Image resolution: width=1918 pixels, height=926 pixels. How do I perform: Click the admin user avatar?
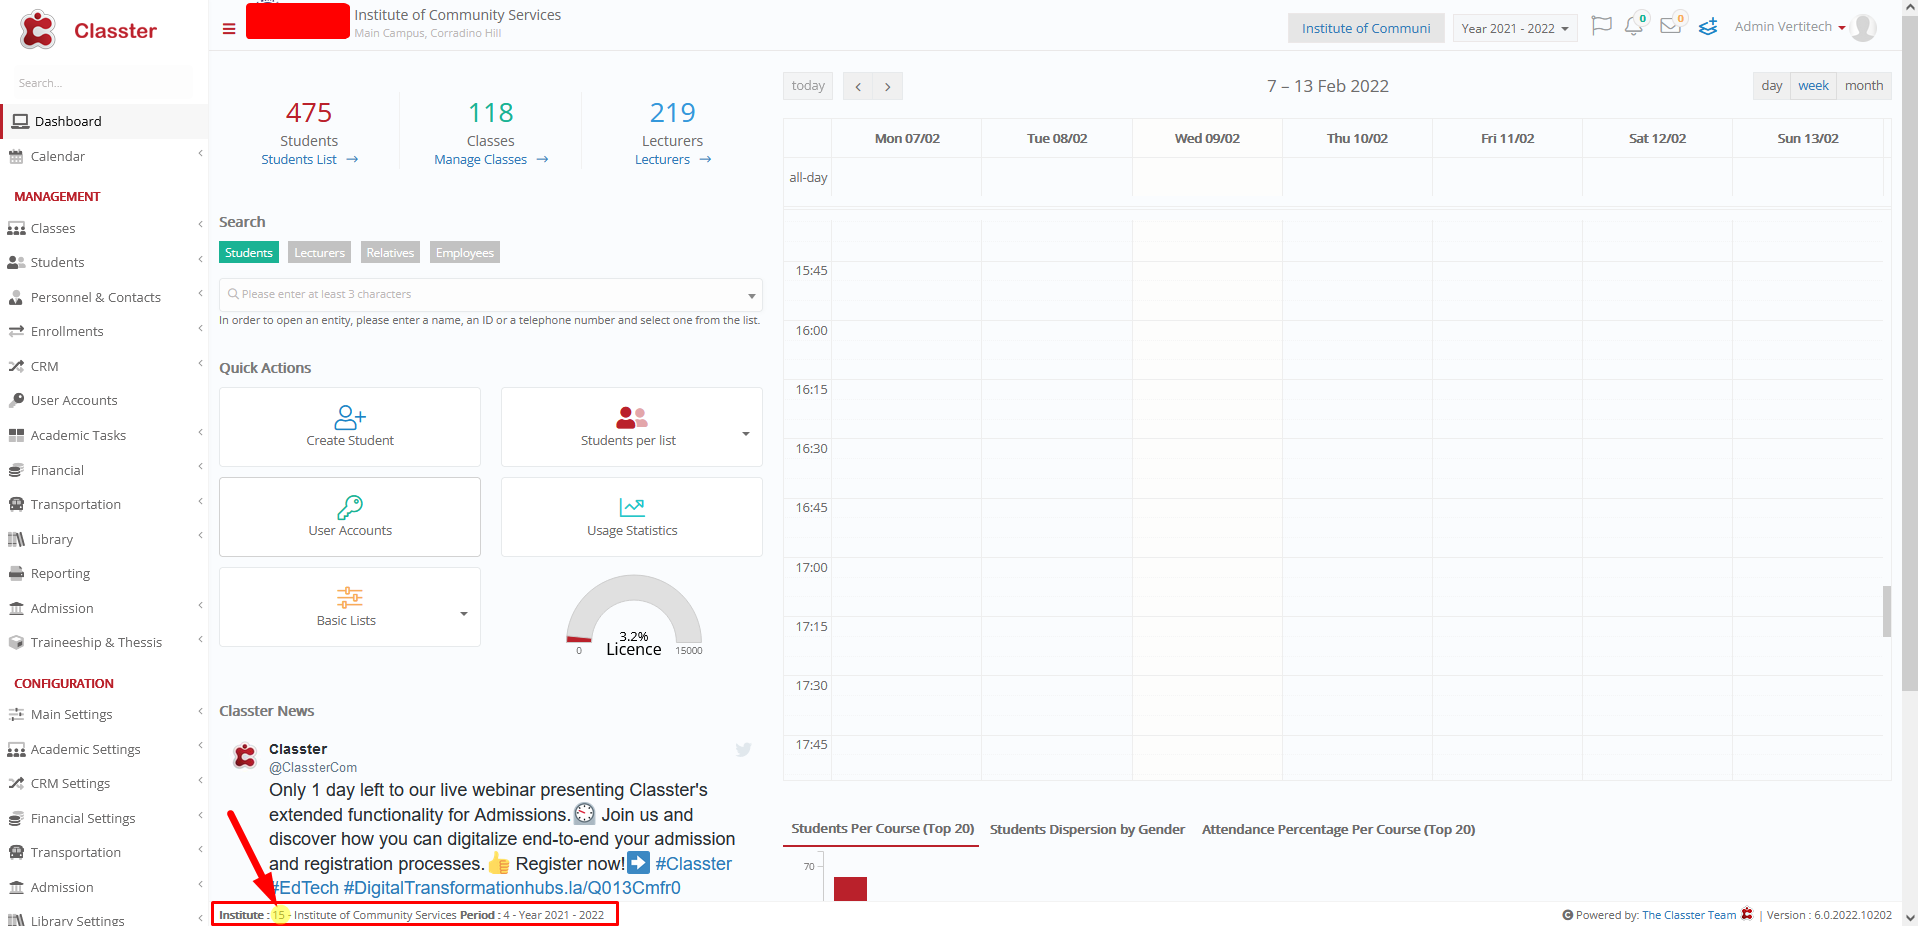click(1863, 27)
